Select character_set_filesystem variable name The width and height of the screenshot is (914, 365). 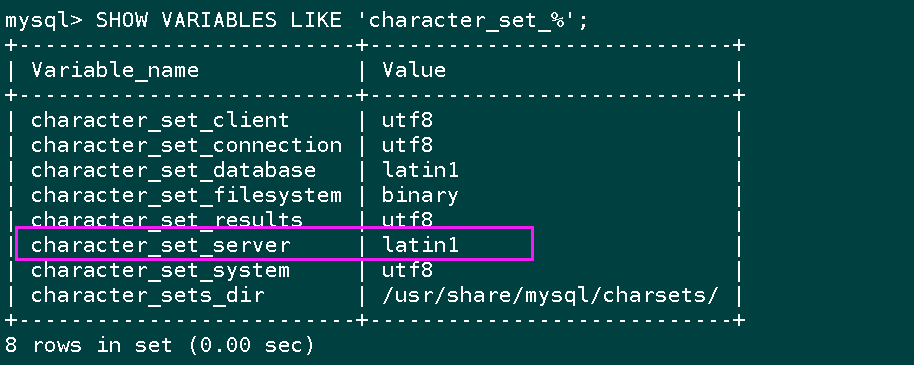187,196
